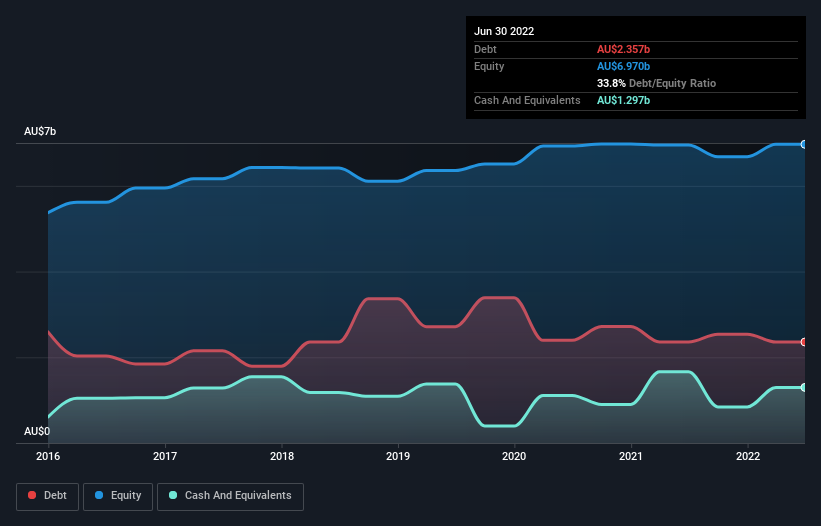Click the AU$7b y-axis label
This screenshot has height=526, width=821.
(40, 131)
